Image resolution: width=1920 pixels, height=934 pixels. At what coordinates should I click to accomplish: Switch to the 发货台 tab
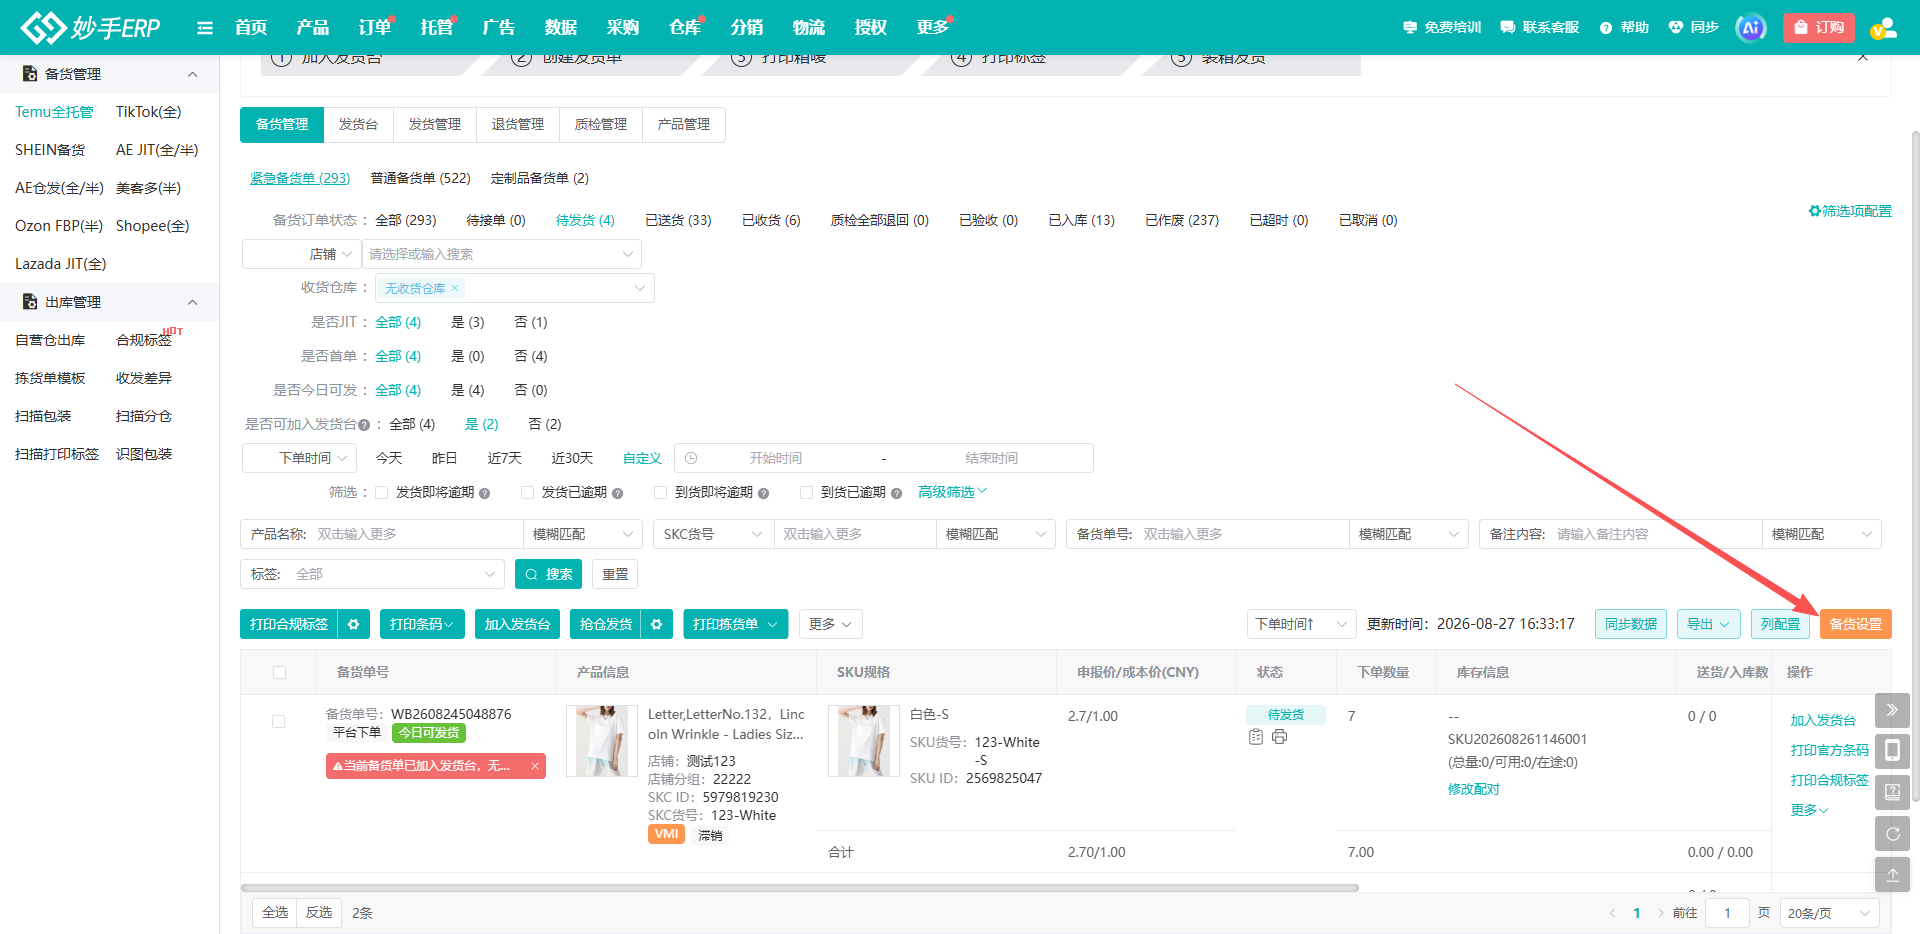[x=358, y=124]
